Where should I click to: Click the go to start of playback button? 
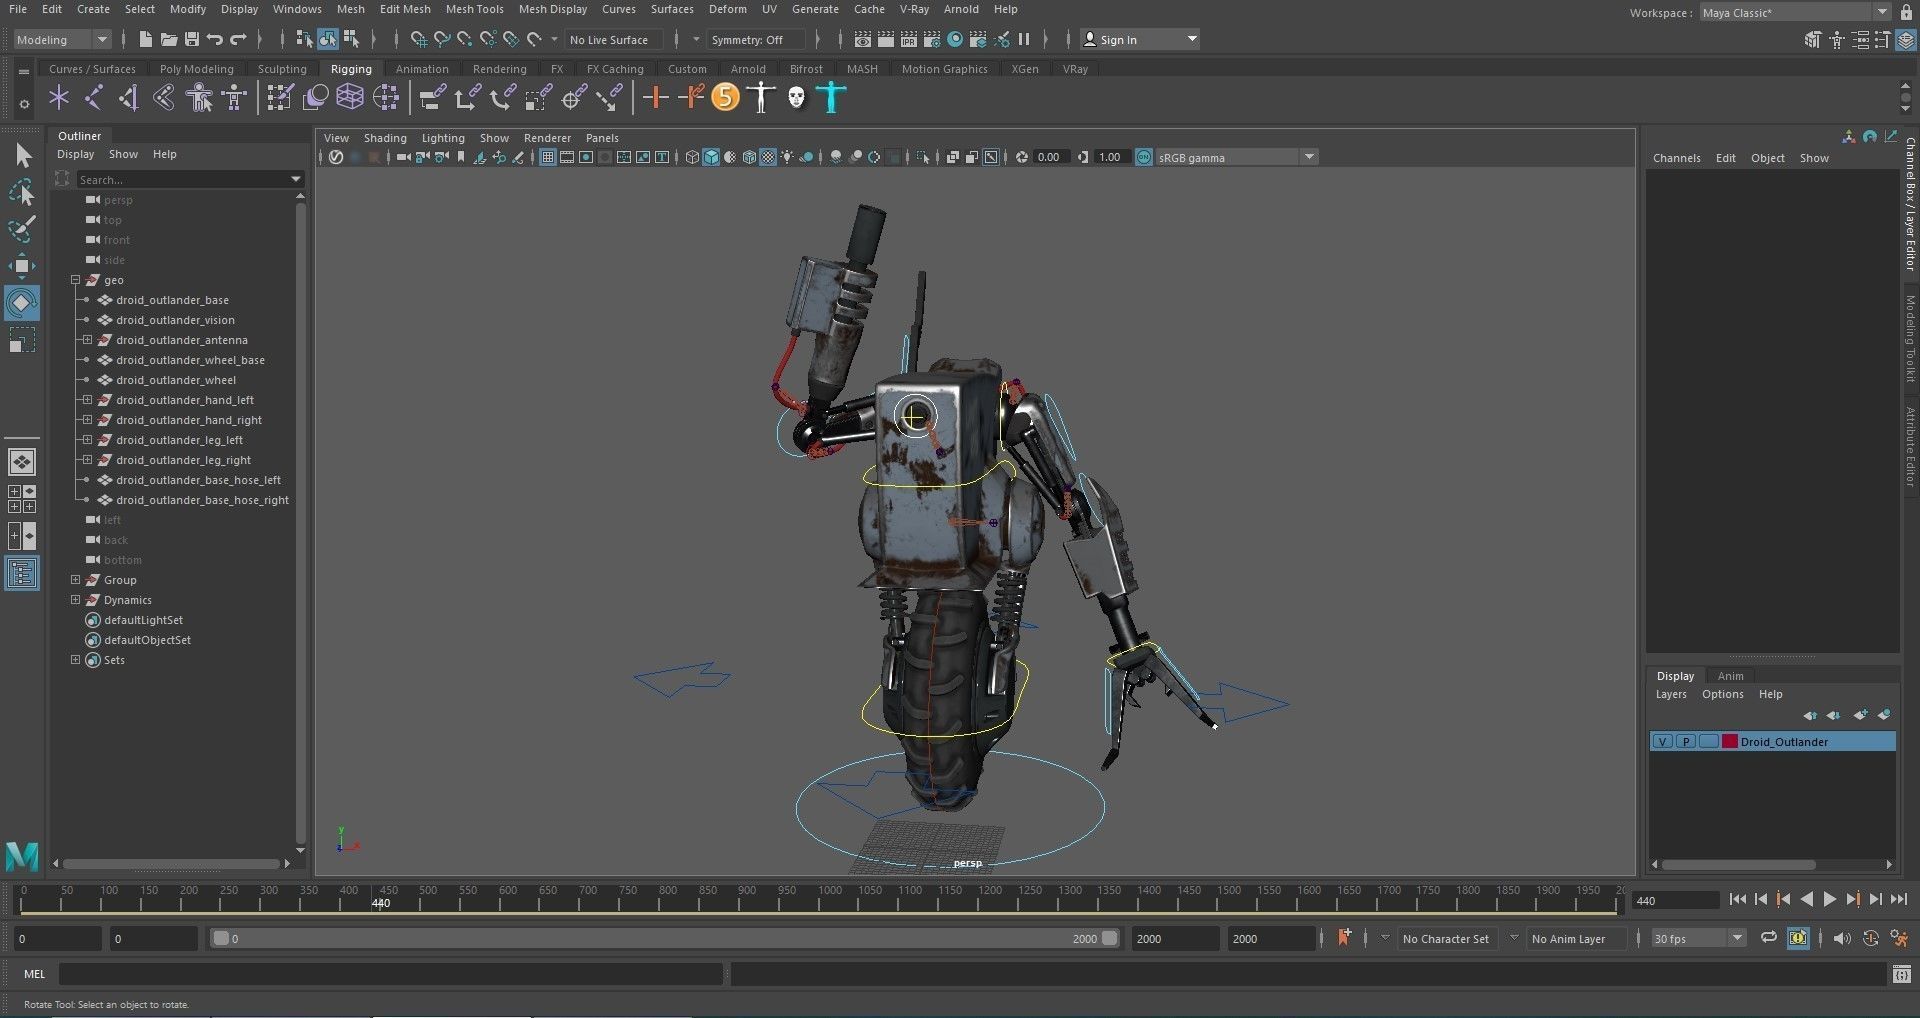[x=1738, y=900]
